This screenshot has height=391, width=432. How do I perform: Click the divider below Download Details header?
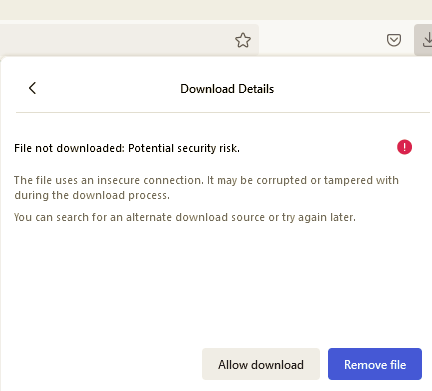point(223,113)
